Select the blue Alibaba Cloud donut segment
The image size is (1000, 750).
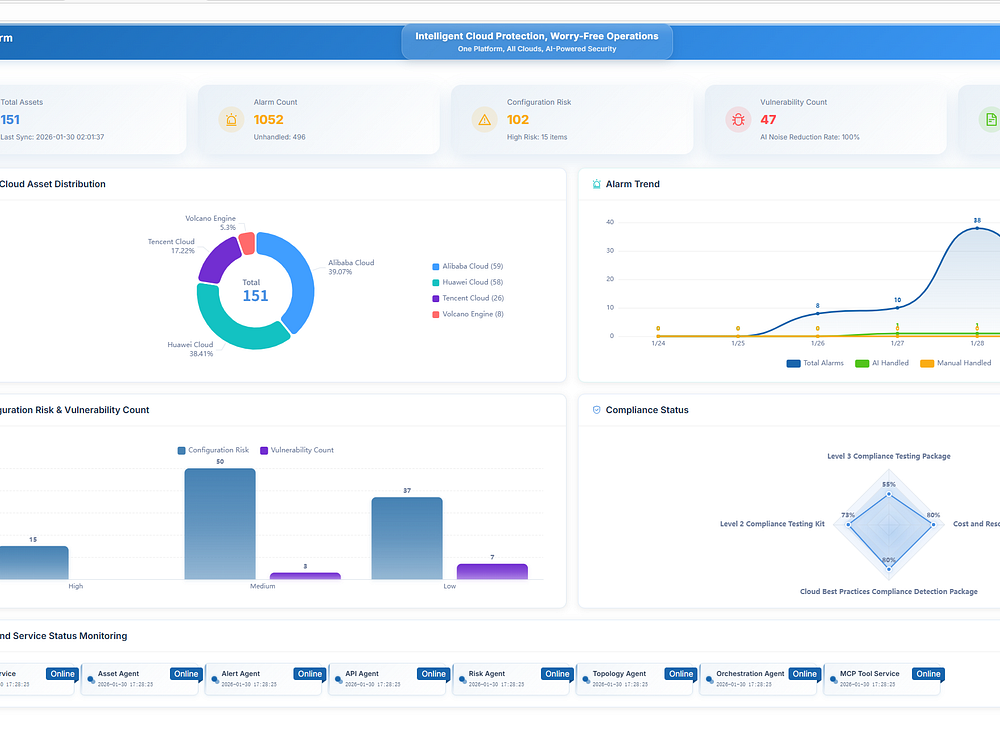(x=300, y=274)
